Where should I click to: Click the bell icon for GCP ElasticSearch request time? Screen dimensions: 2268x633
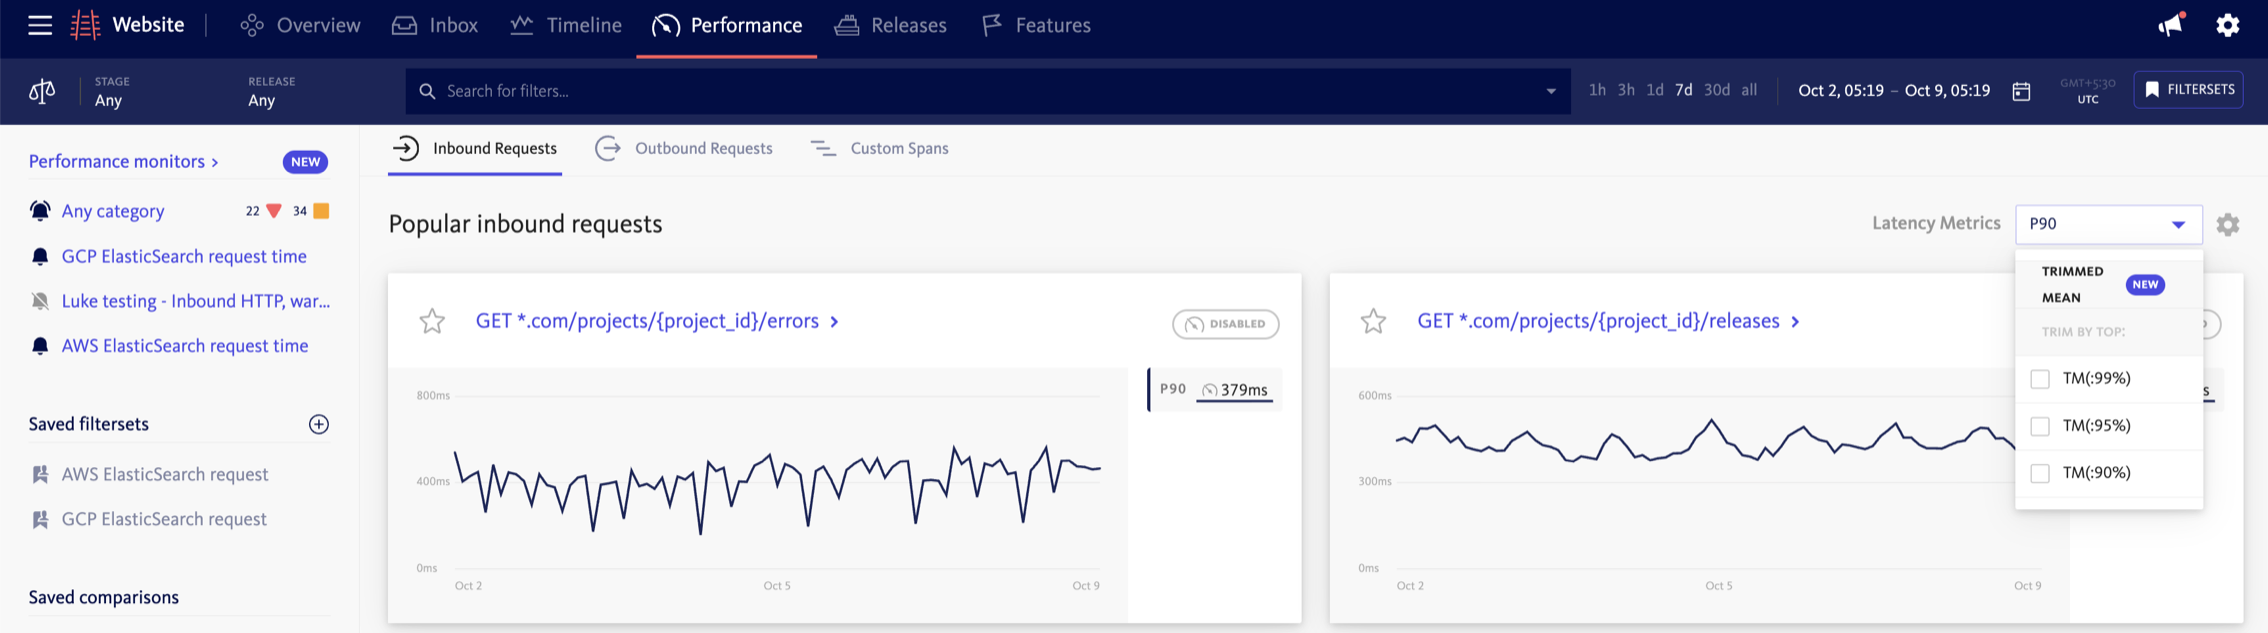tap(40, 257)
